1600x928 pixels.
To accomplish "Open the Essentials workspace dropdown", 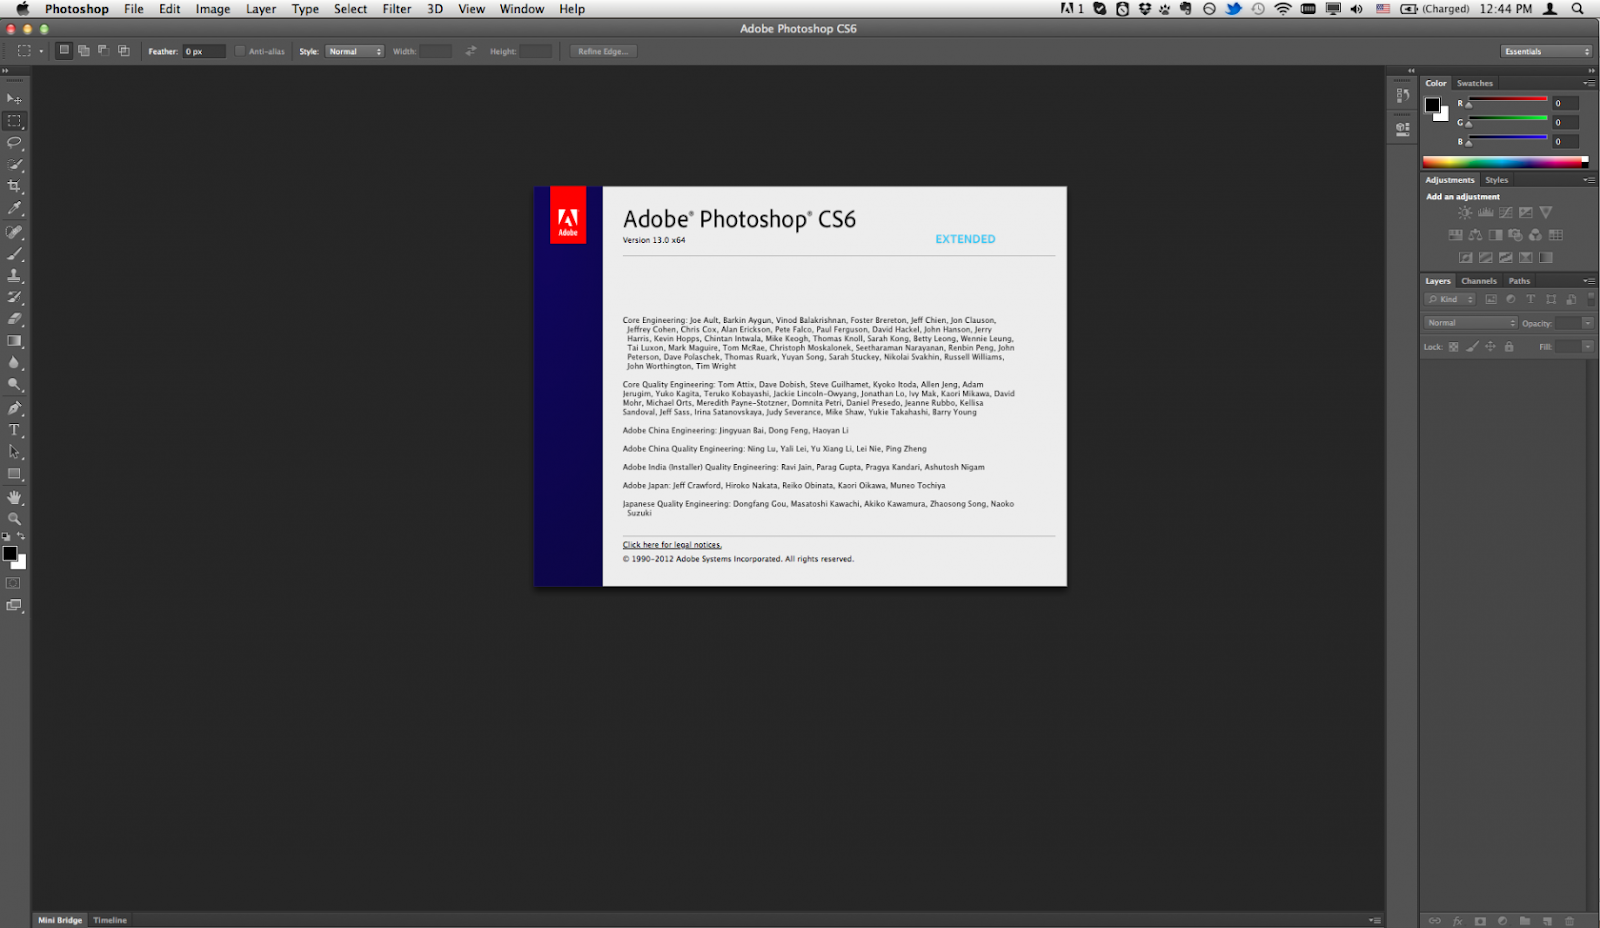I will (x=1546, y=51).
